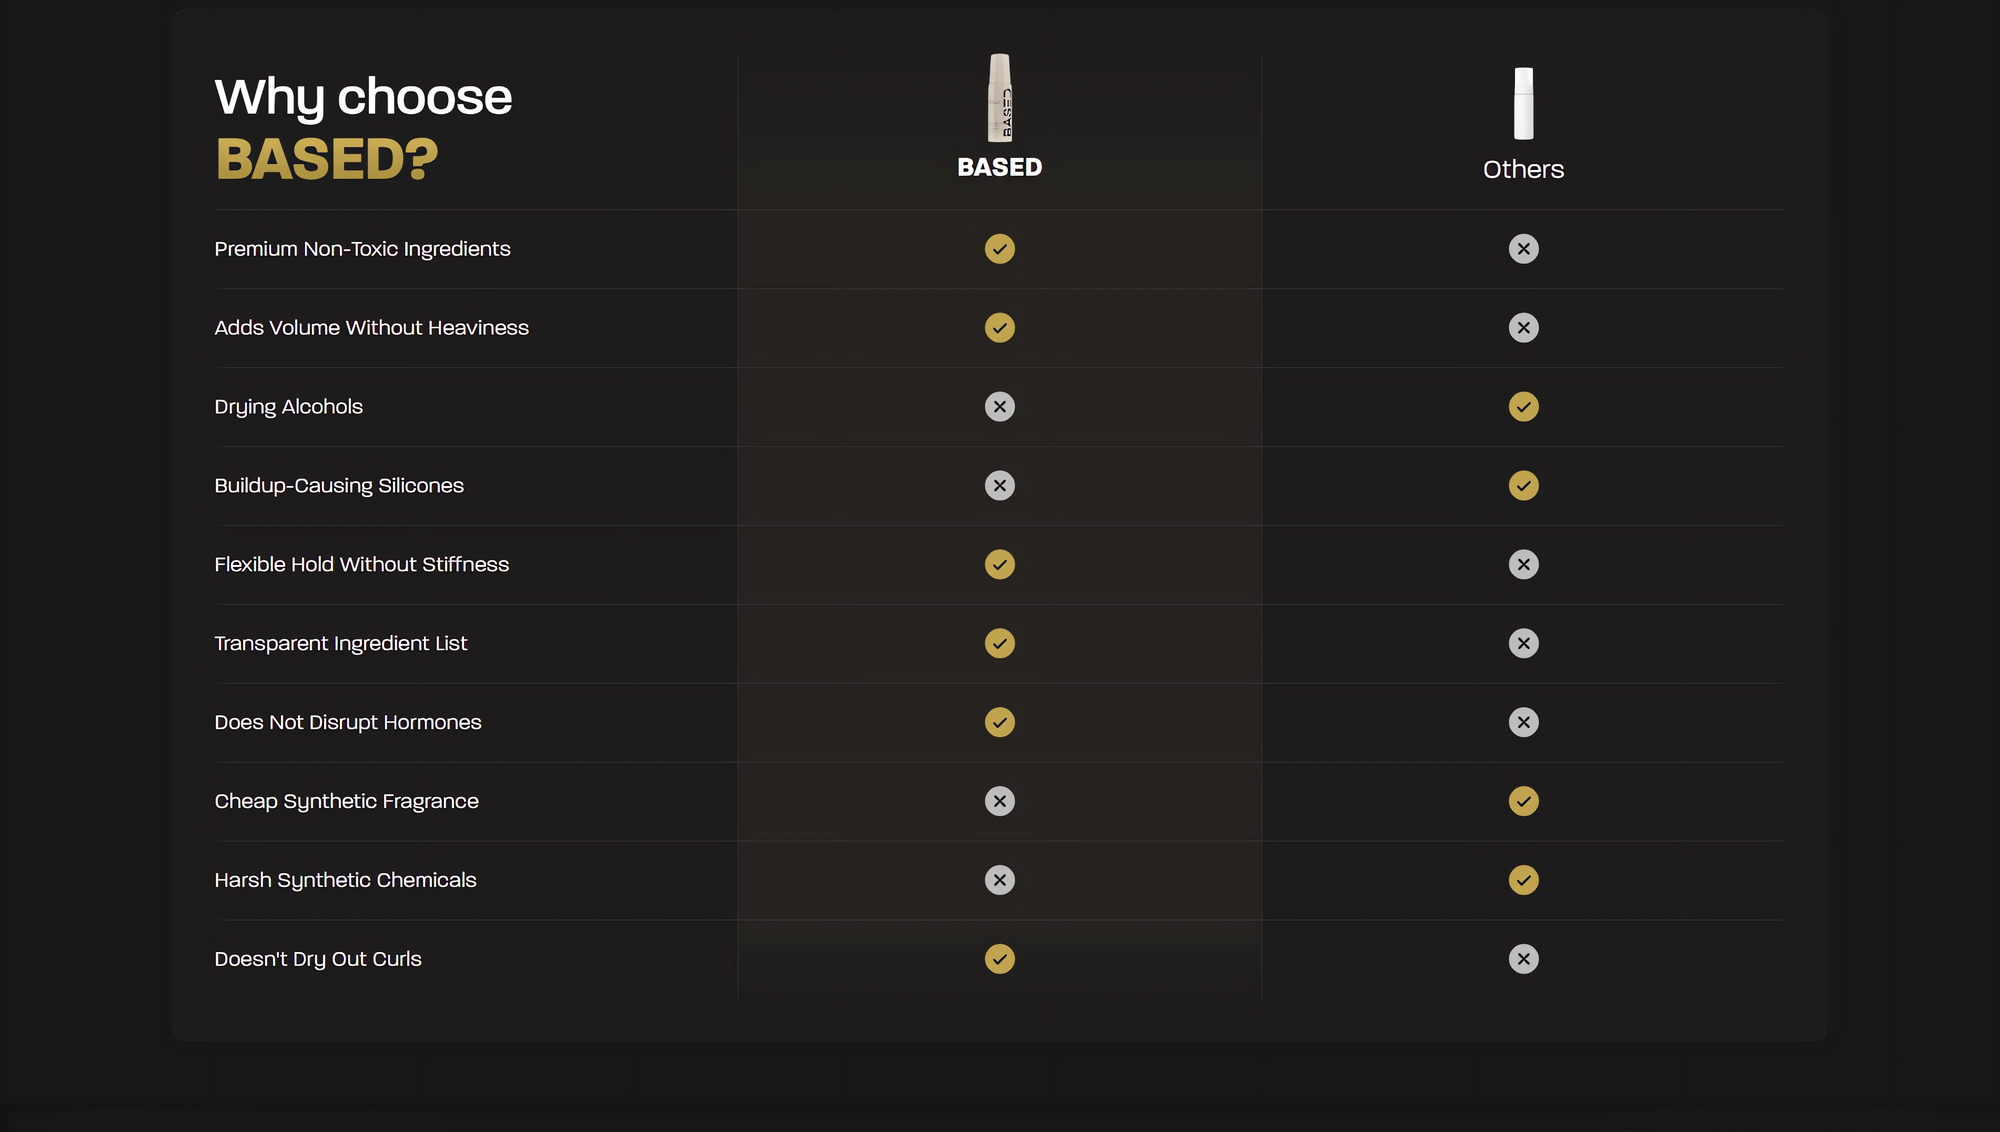Click Others checkmark for Harsh Synthetic Chemicals
Screen dimensions: 2000x1132
1523,880
